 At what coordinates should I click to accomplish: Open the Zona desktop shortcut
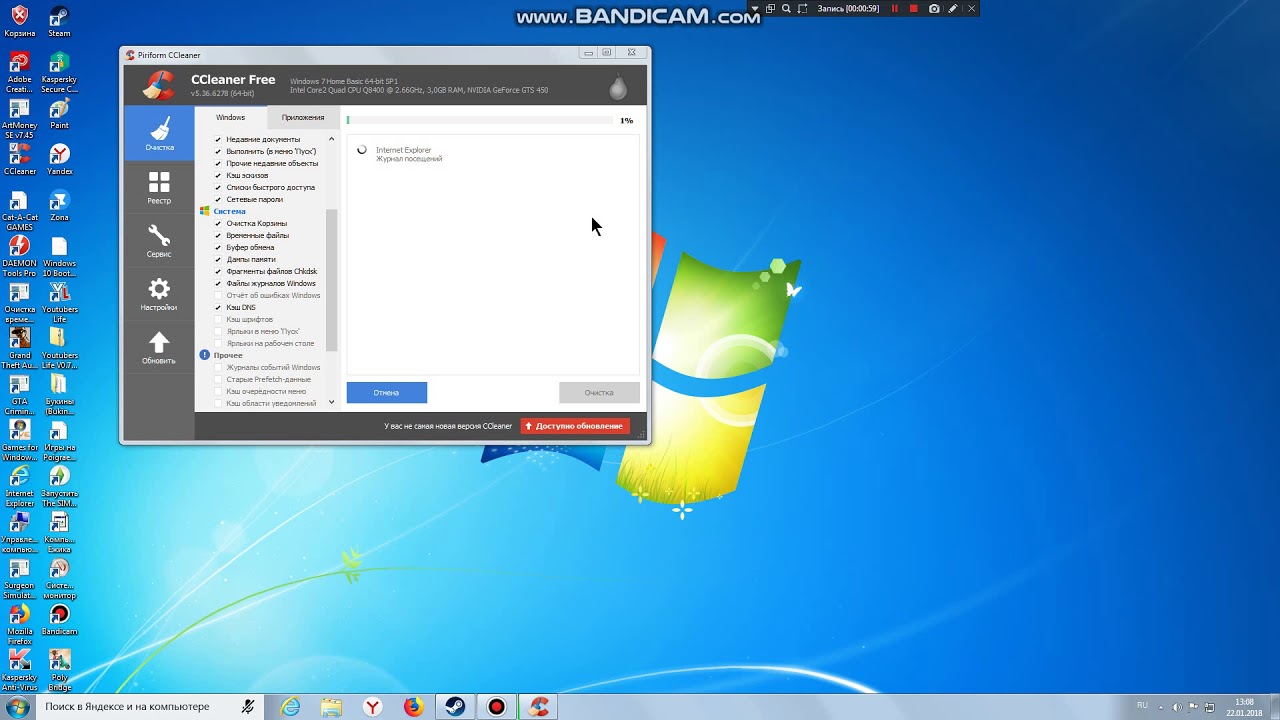59,206
